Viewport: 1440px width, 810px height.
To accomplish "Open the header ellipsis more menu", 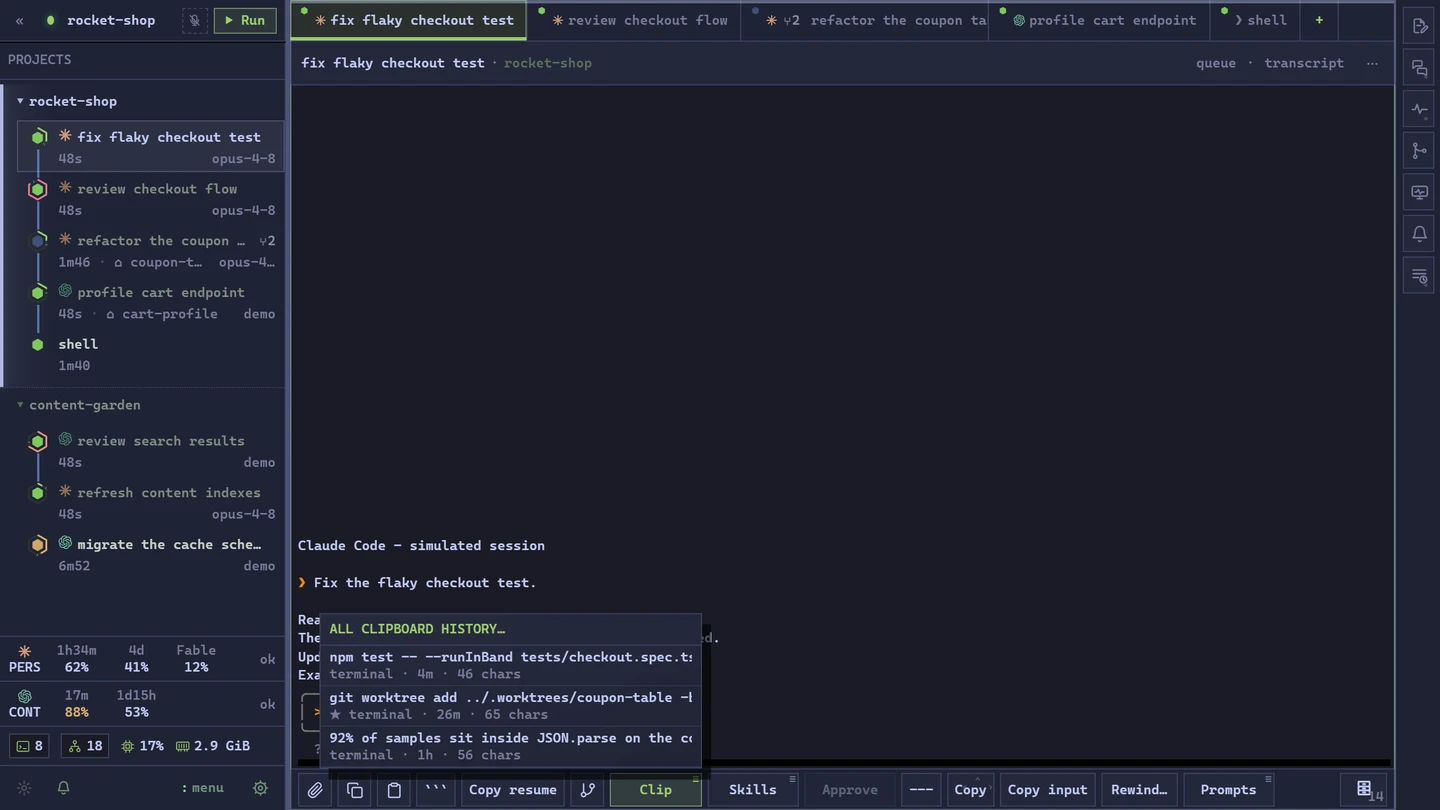I will 1372,63.
